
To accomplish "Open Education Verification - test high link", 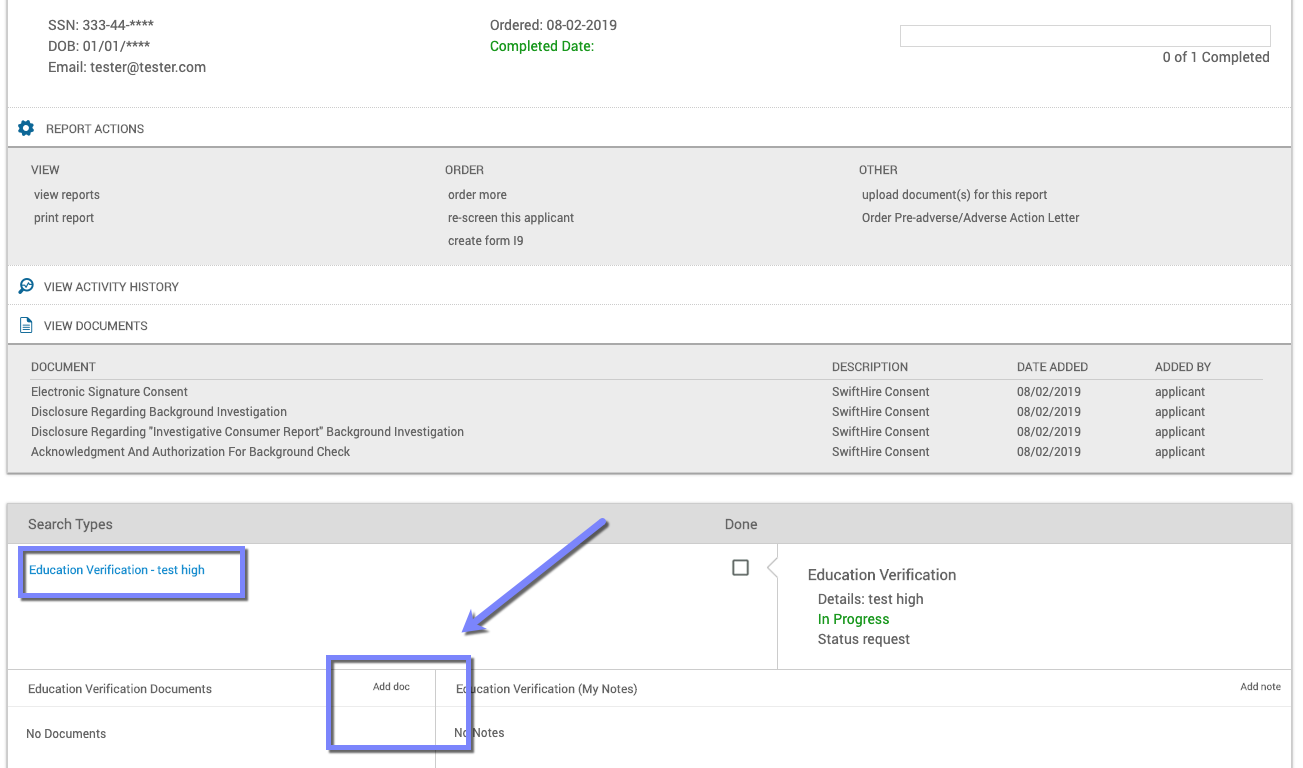I will [117, 570].
